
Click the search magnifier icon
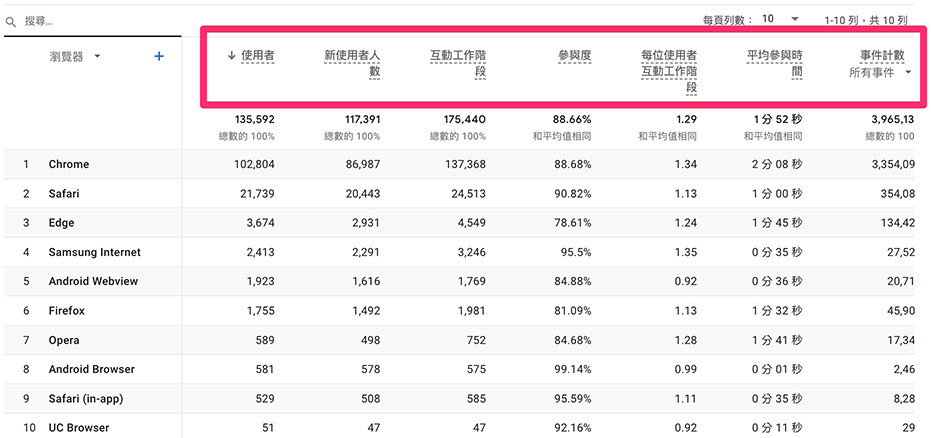click(x=11, y=22)
